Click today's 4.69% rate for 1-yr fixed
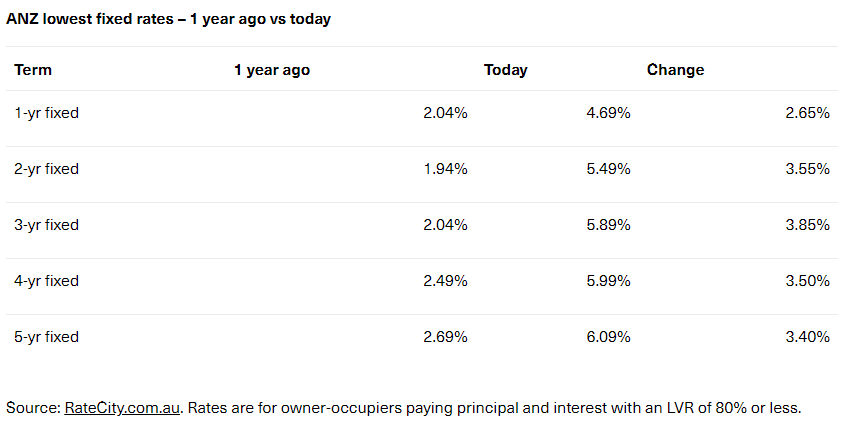Image resolution: width=856 pixels, height=430 pixels. click(608, 113)
